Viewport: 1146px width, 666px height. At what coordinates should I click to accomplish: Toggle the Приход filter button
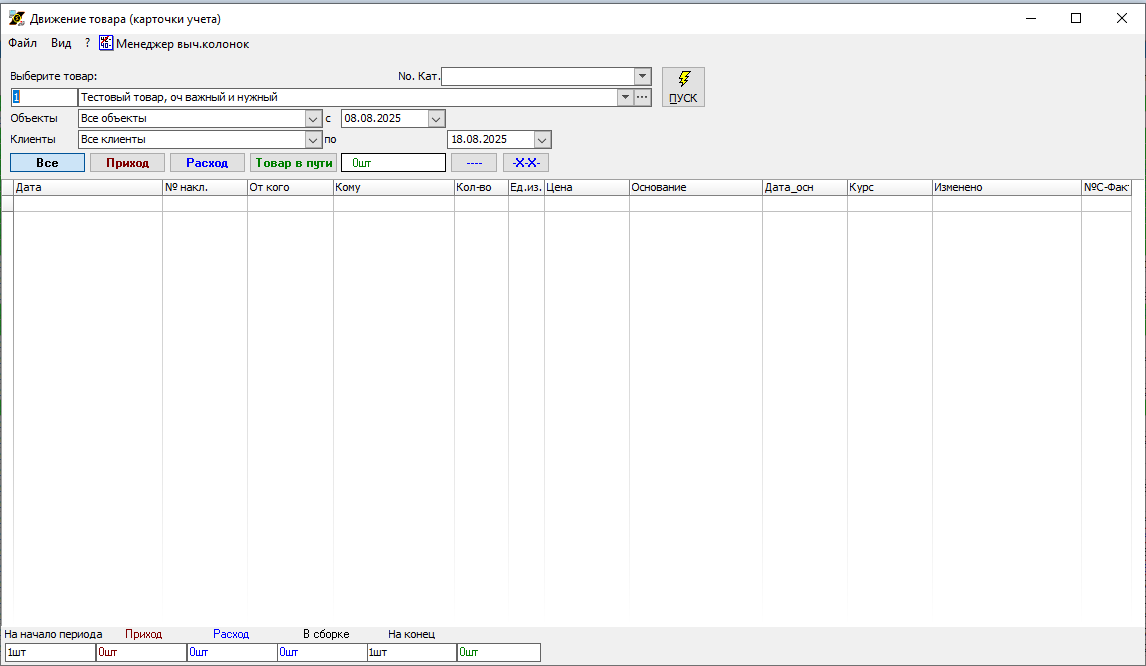[127, 163]
